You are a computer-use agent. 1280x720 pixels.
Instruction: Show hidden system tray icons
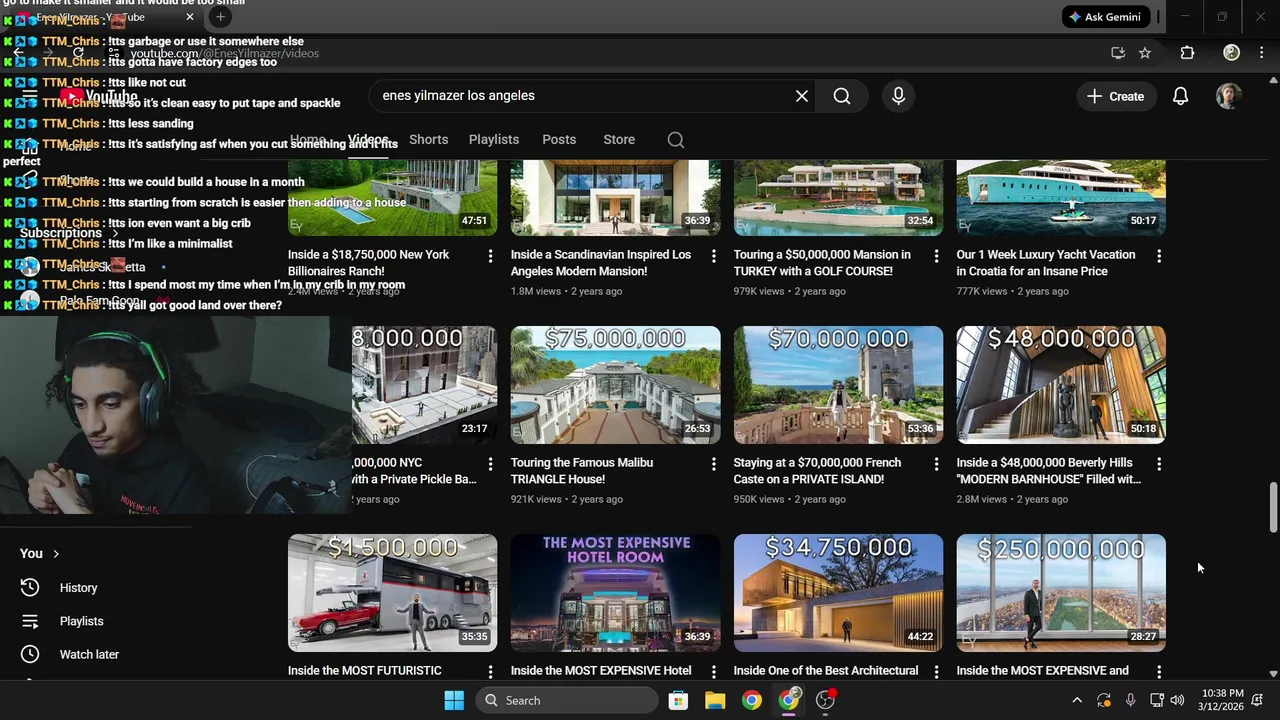point(1077,700)
